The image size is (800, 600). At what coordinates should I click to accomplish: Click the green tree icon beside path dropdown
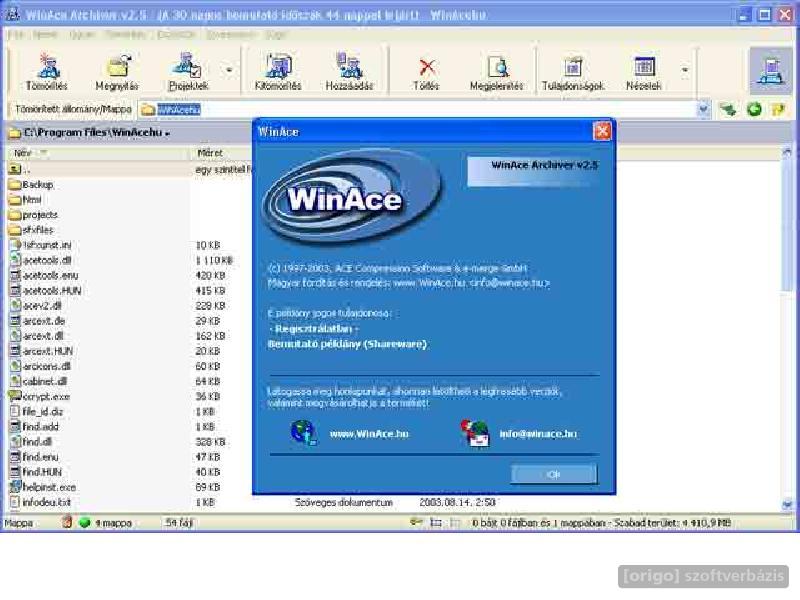(728, 109)
